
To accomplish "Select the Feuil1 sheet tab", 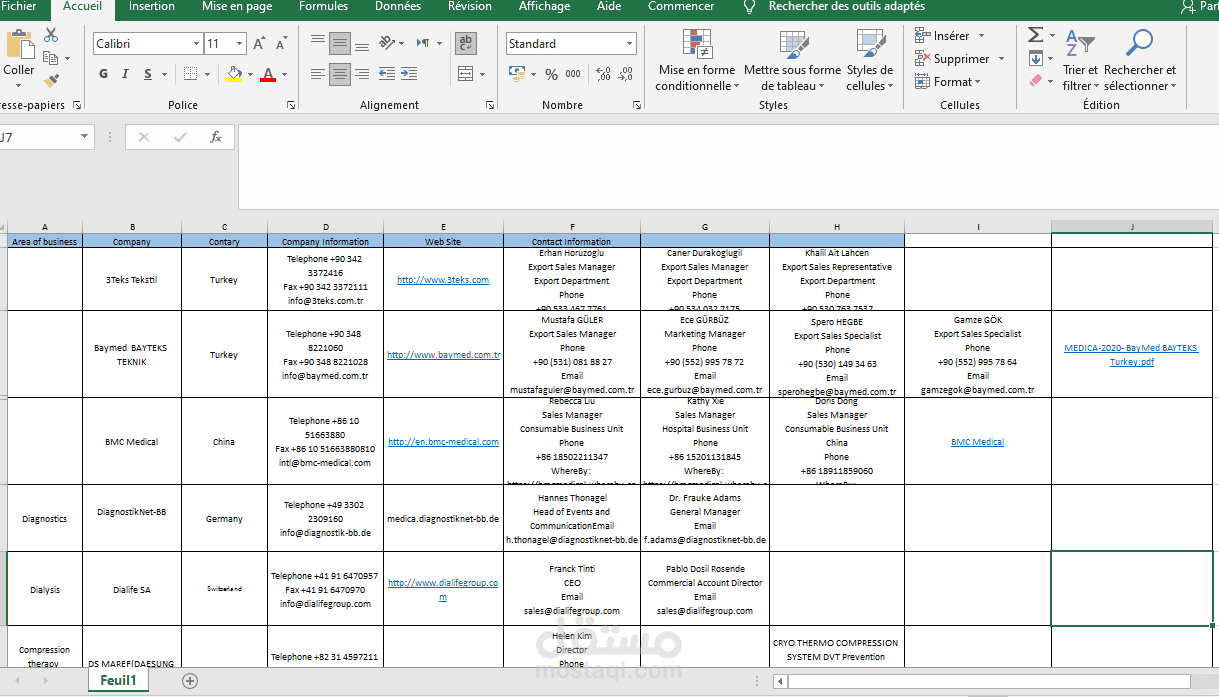I will (x=117, y=681).
